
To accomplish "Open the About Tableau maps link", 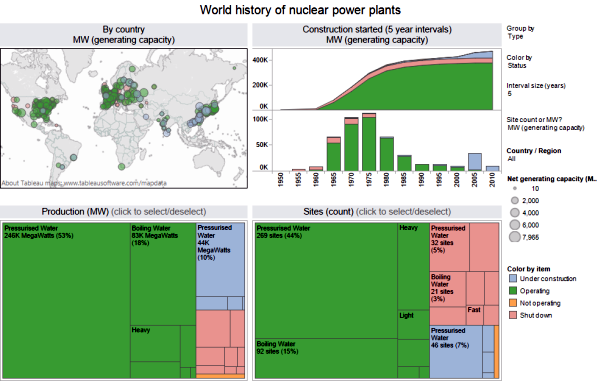I will (x=84, y=183).
